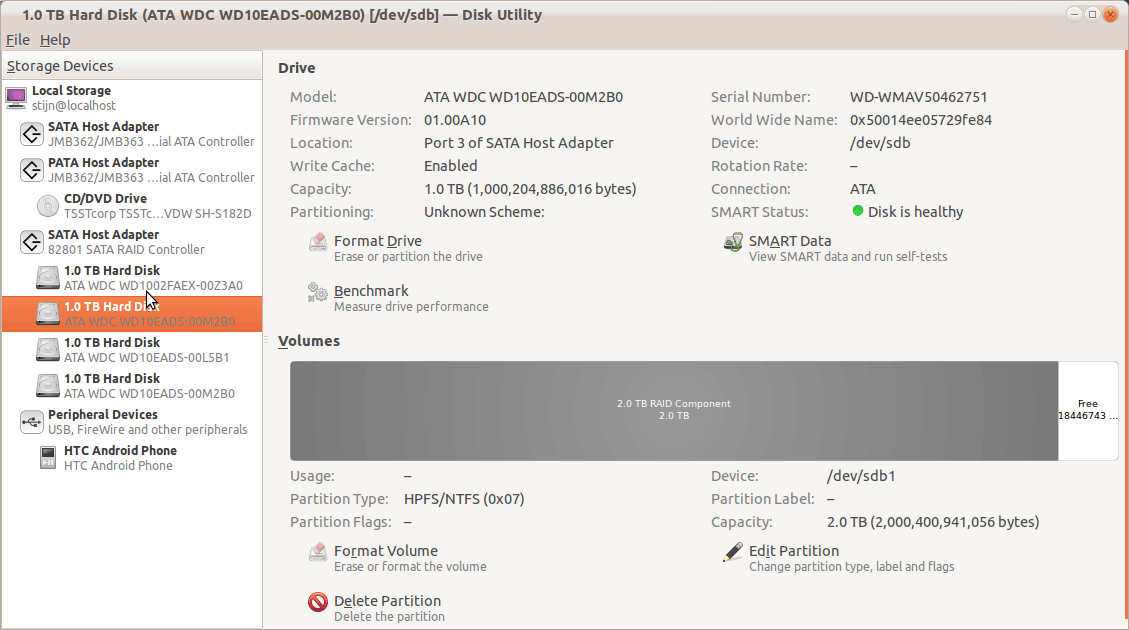Click the Benchmark button label

(x=371, y=291)
